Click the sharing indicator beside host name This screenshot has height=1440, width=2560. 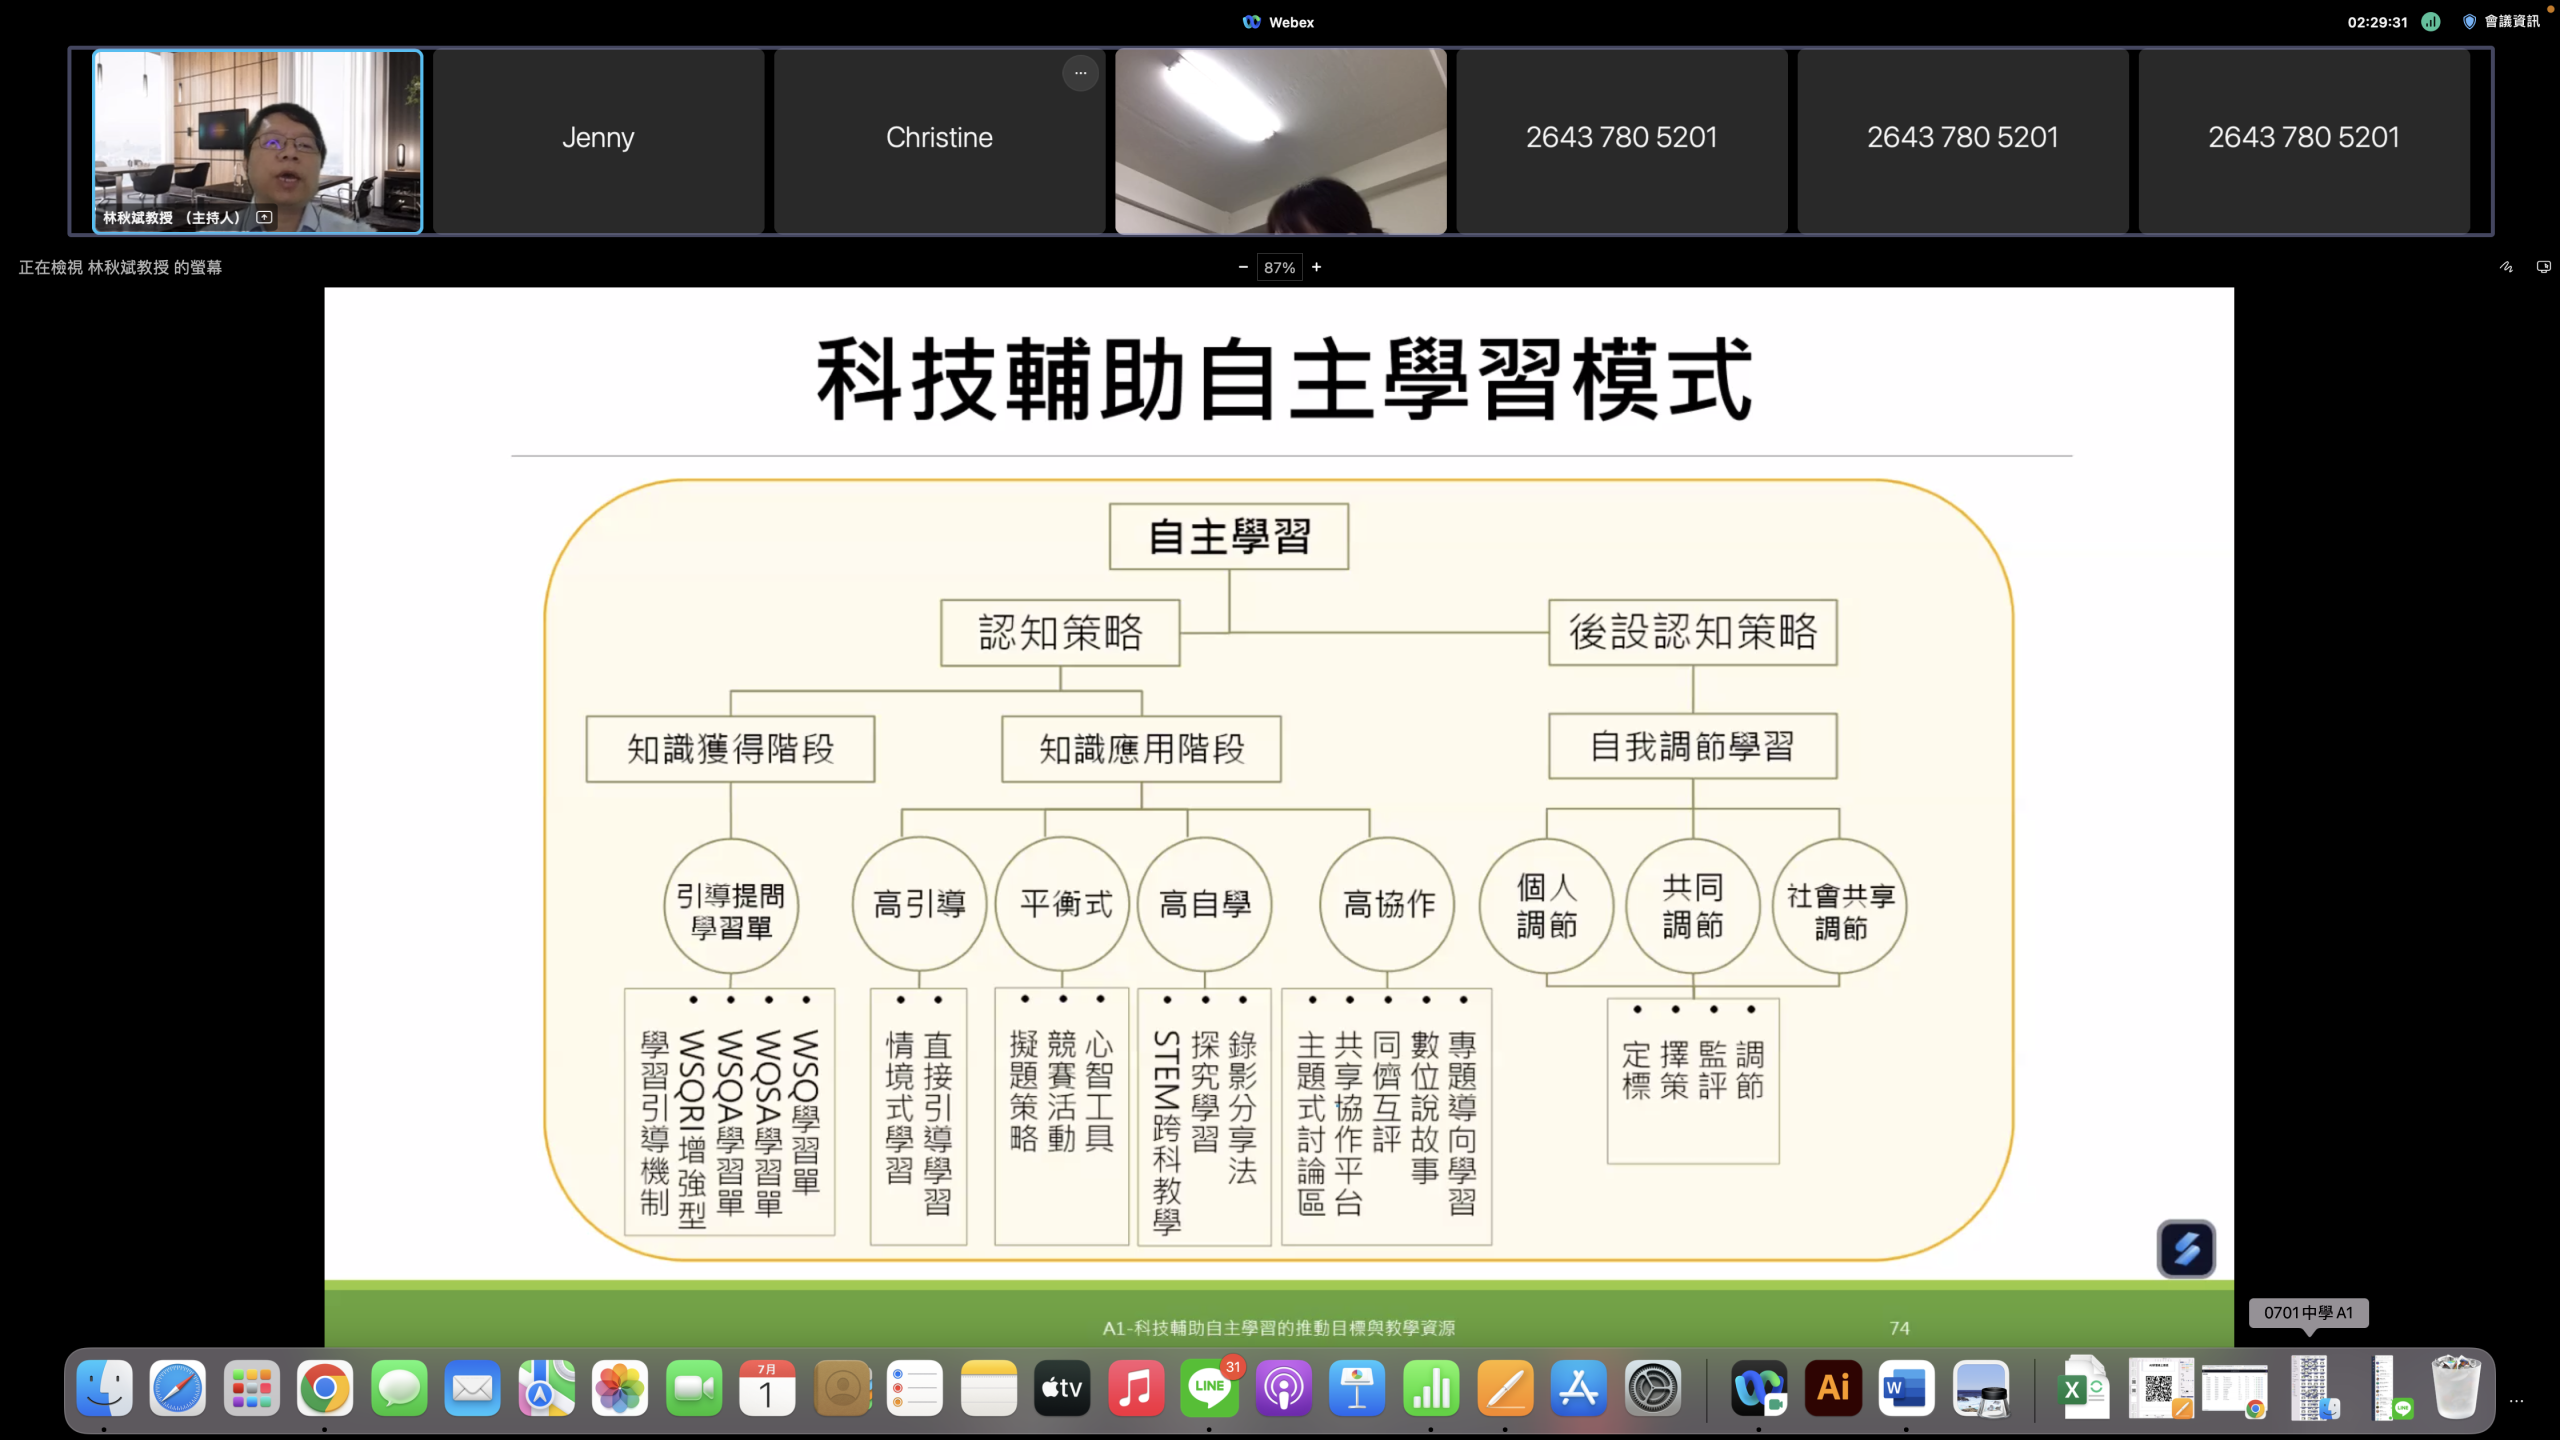coord(264,217)
